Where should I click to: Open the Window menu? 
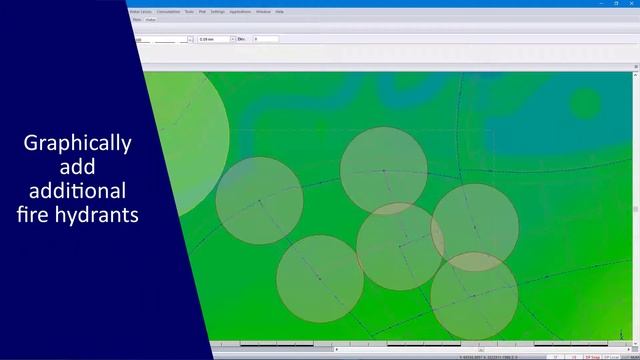click(x=263, y=12)
